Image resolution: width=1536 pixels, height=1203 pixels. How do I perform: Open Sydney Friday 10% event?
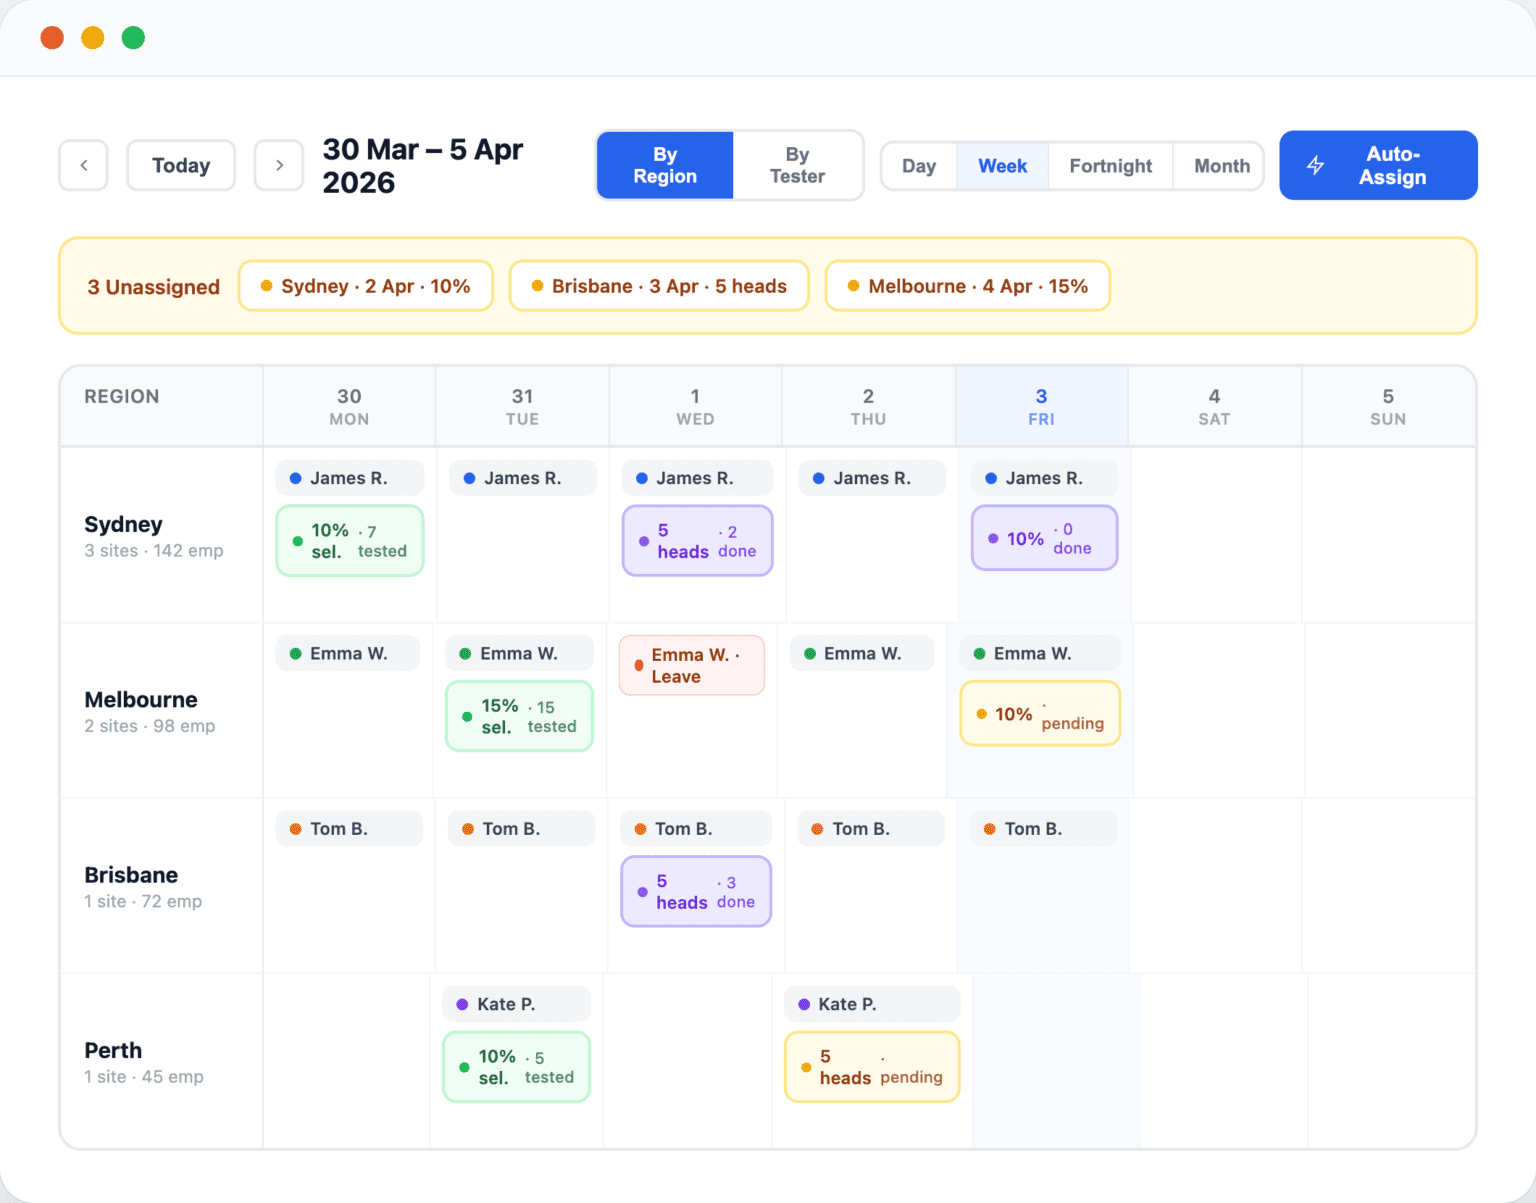pyautogui.click(x=1044, y=538)
